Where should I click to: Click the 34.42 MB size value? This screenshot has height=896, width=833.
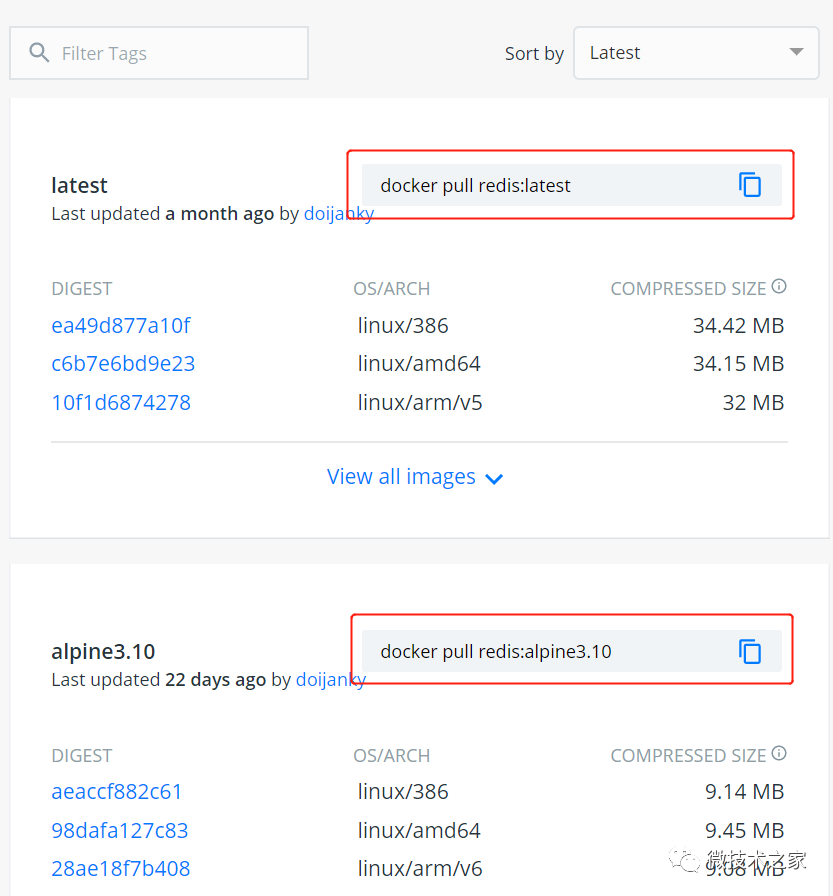tap(738, 325)
